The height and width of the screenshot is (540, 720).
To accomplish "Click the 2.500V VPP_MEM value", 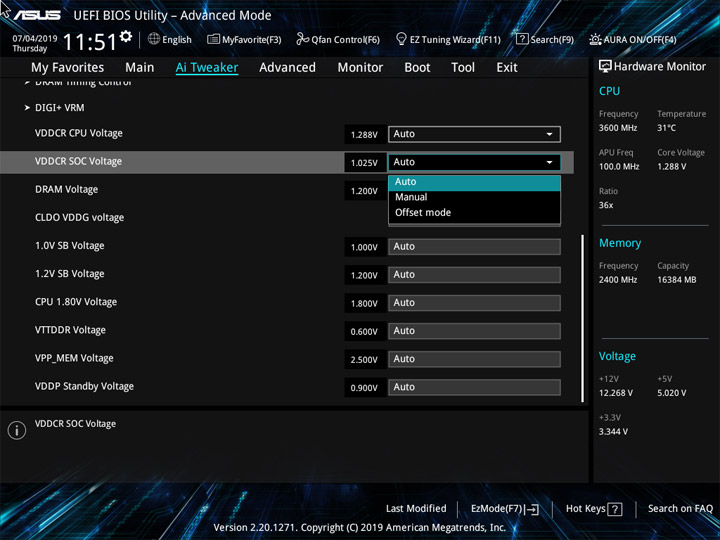I will pyautogui.click(x=365, y=360).
